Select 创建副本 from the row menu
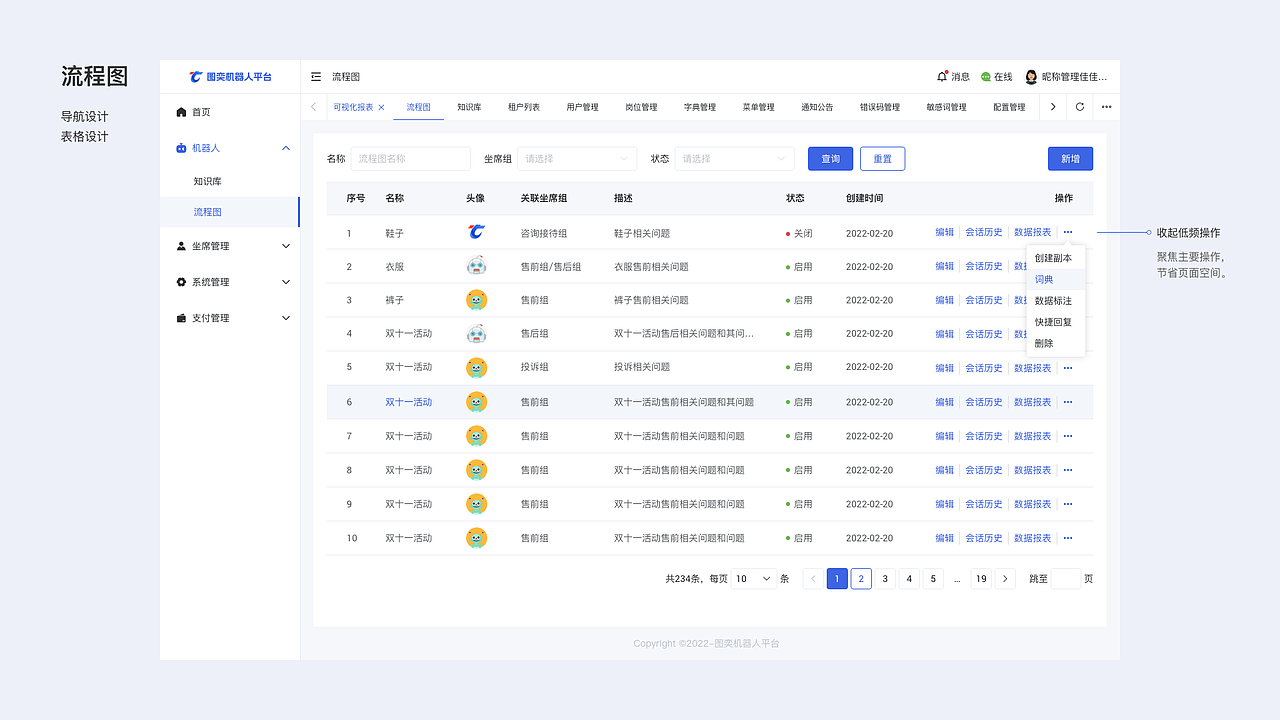1280x720 pixels. 1056,258
